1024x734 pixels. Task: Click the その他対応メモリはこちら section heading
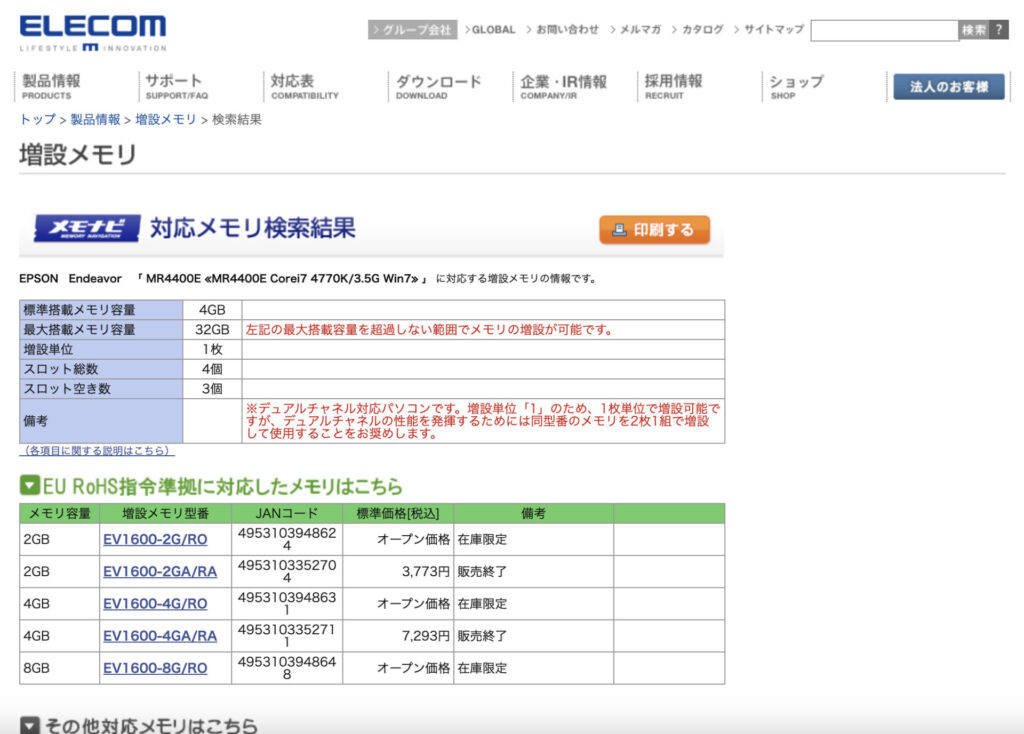151,726
